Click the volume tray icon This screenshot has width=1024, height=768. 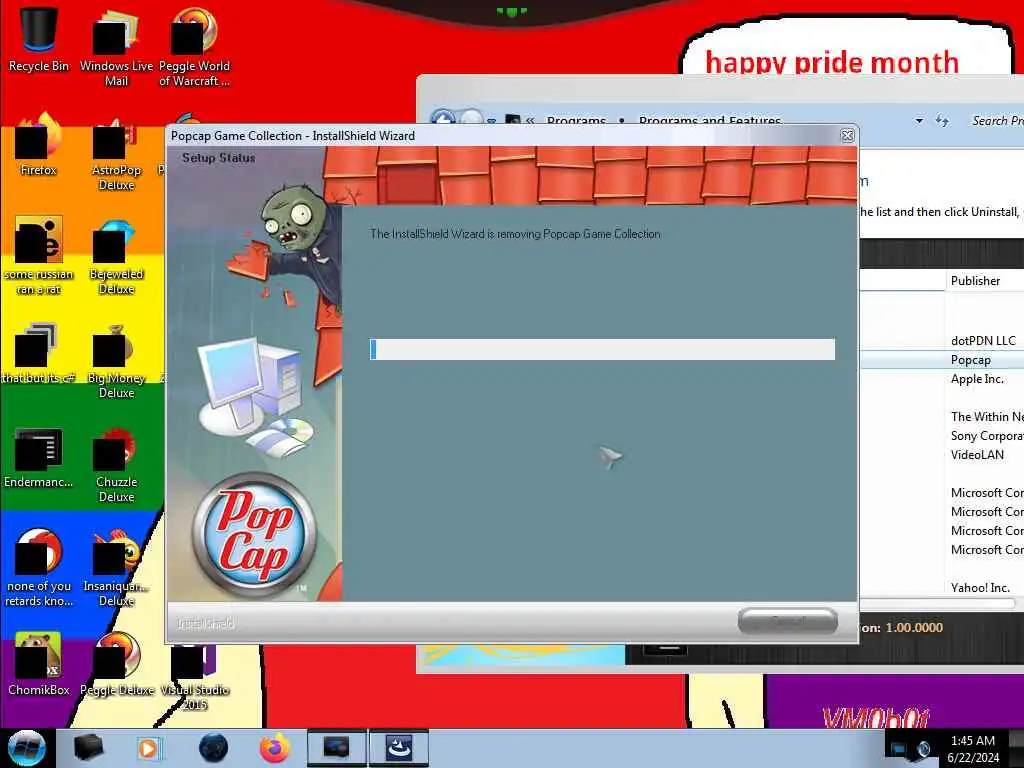[924, 749]
